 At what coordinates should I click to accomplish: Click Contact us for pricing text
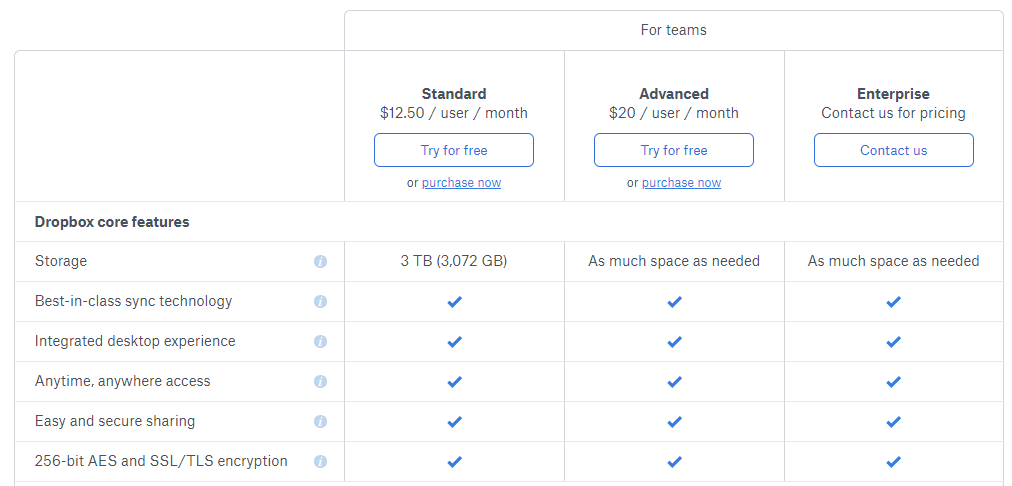[x=893, y=113]
